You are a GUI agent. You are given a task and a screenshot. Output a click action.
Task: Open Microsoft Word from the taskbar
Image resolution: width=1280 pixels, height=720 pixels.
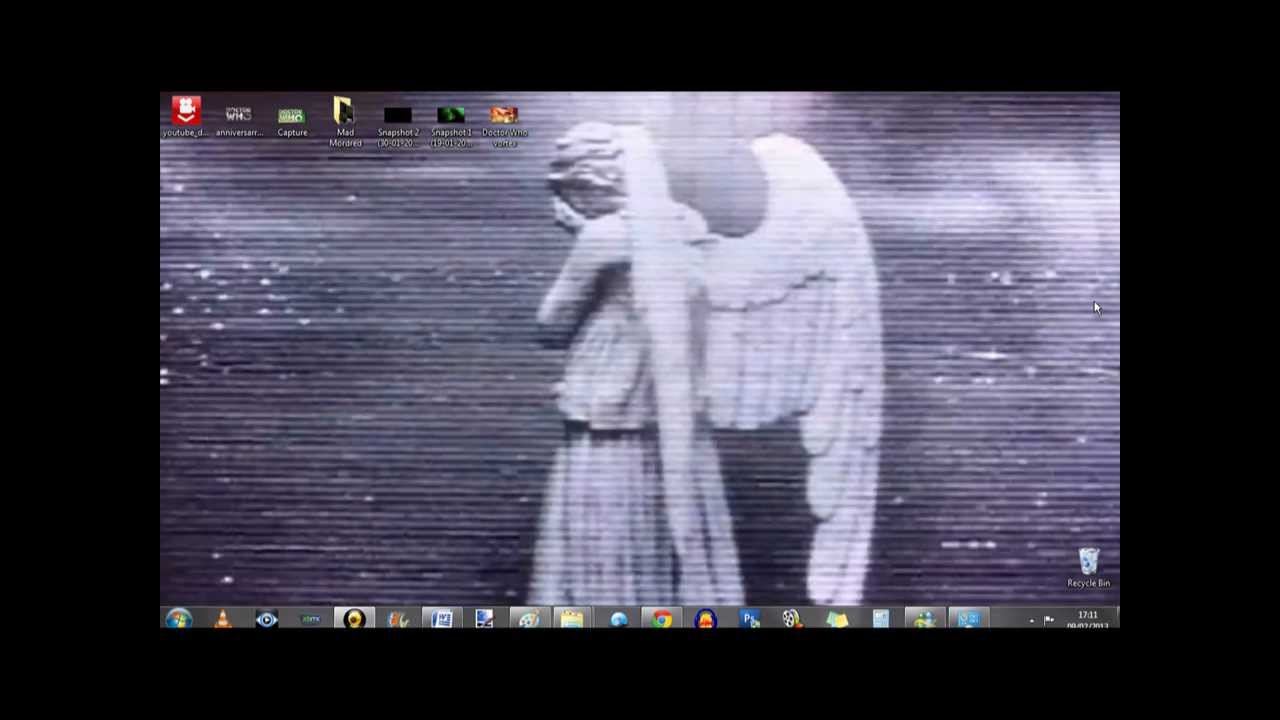(441, 619)
